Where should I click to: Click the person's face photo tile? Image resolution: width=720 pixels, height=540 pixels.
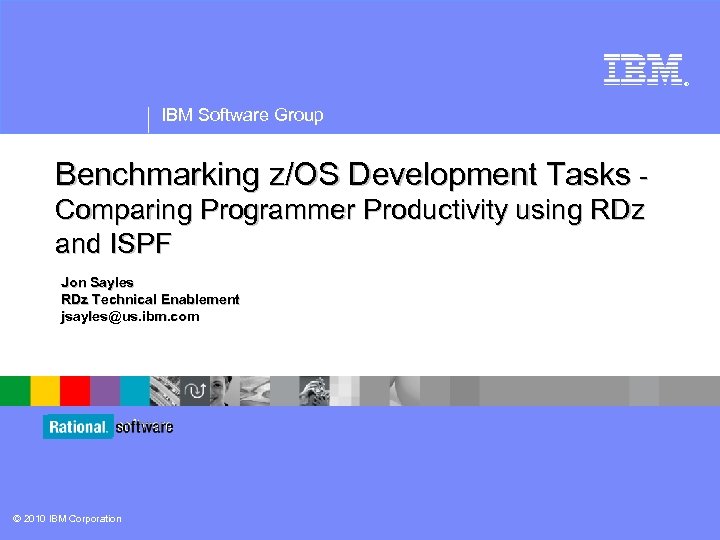point(225,391)
